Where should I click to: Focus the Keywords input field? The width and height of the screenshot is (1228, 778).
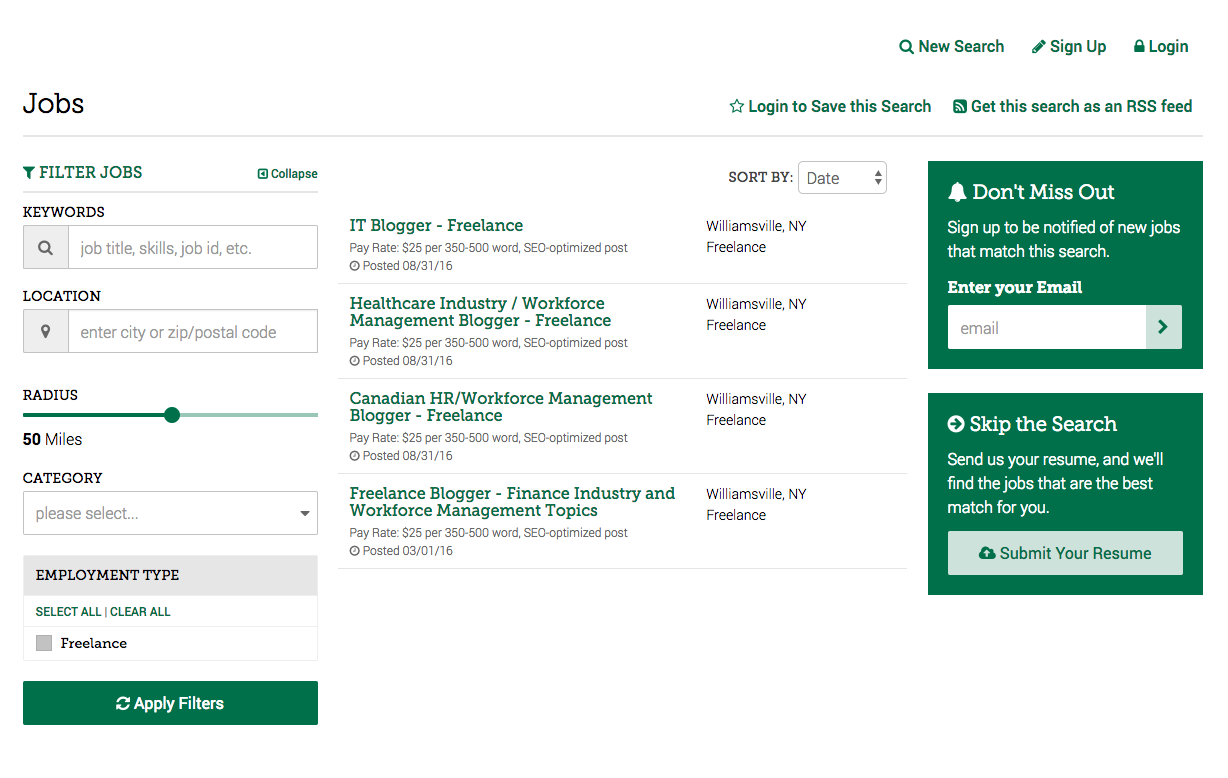[192, 247]
